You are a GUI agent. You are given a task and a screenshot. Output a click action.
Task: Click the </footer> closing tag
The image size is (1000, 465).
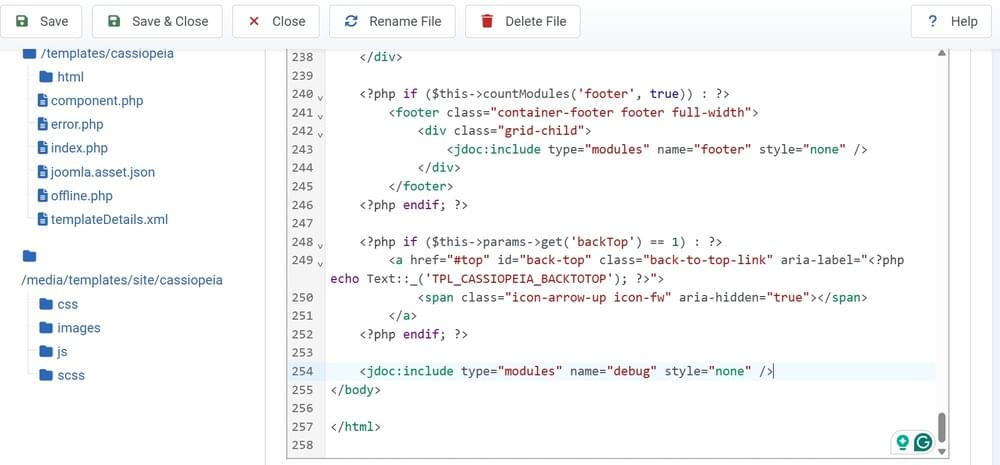(421, 186)
